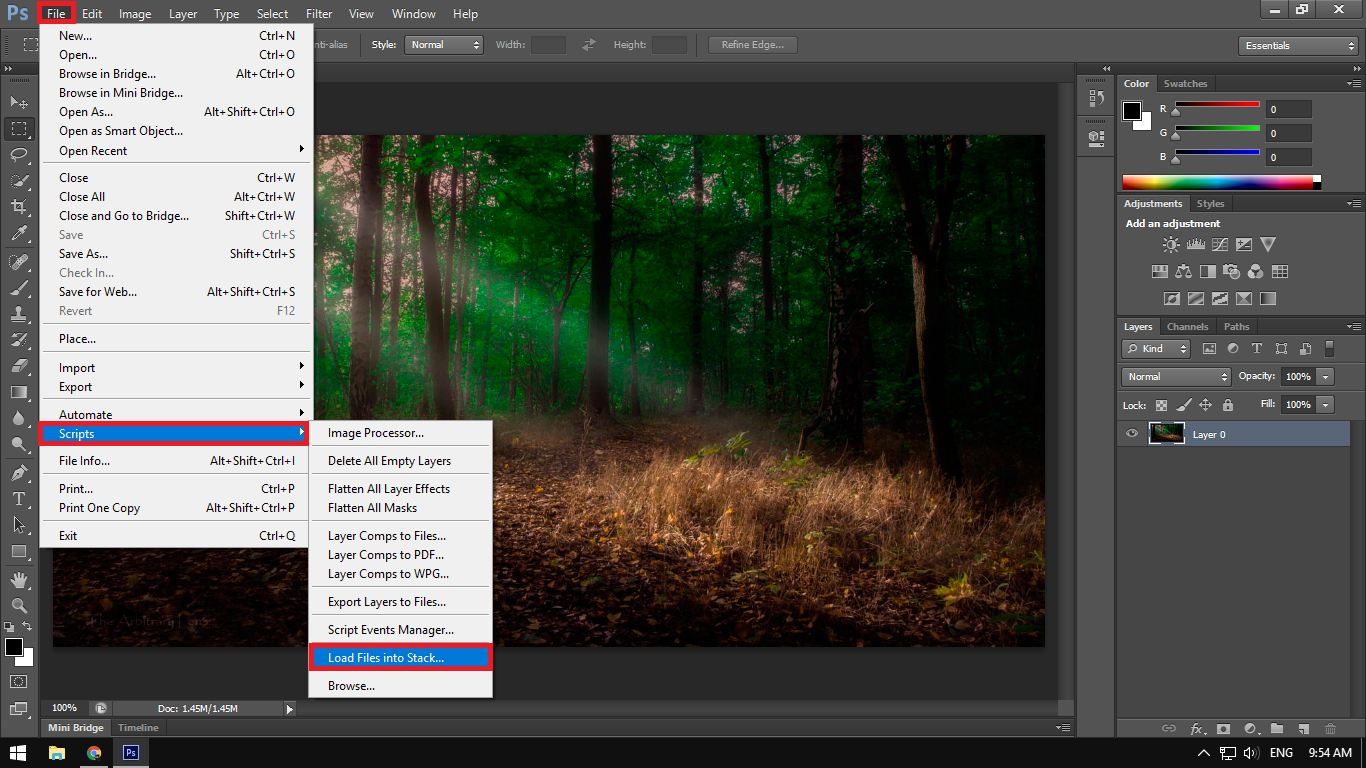The width and height of the screenshot is (1366, 768).
Task: Open the Color panel options menu
Action: coord(1354,84)
